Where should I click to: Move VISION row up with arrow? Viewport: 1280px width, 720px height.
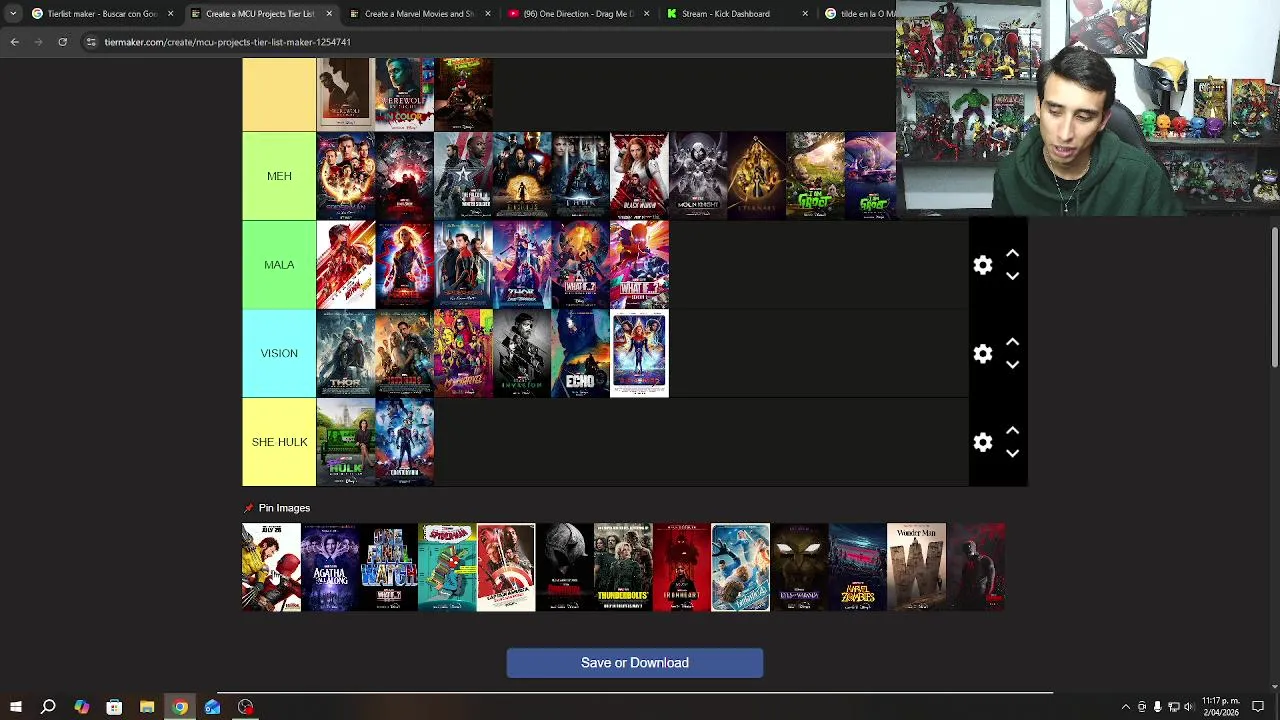(1012, 343)
